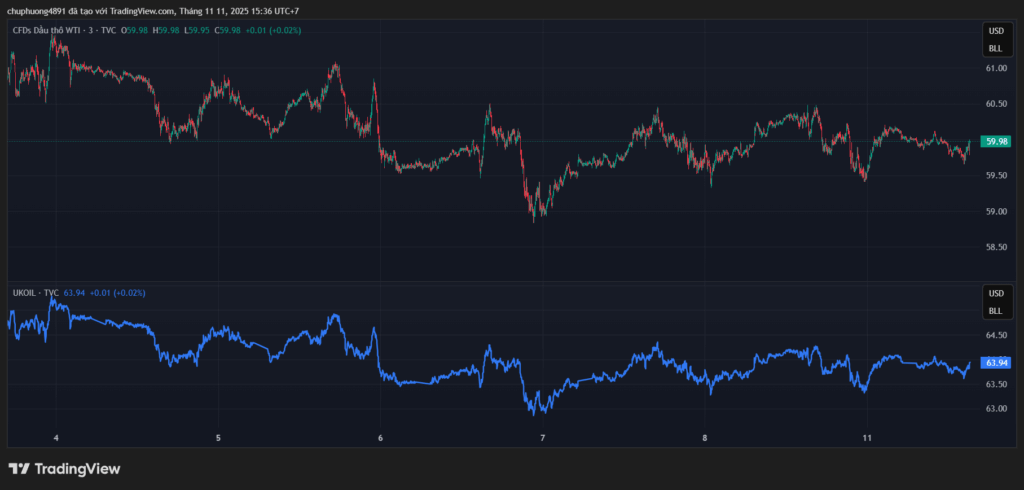Click the WTI legend Open value O59.98
This screenshot has width=1024, height=490.
pyautogui.click(x=135, y=30)
